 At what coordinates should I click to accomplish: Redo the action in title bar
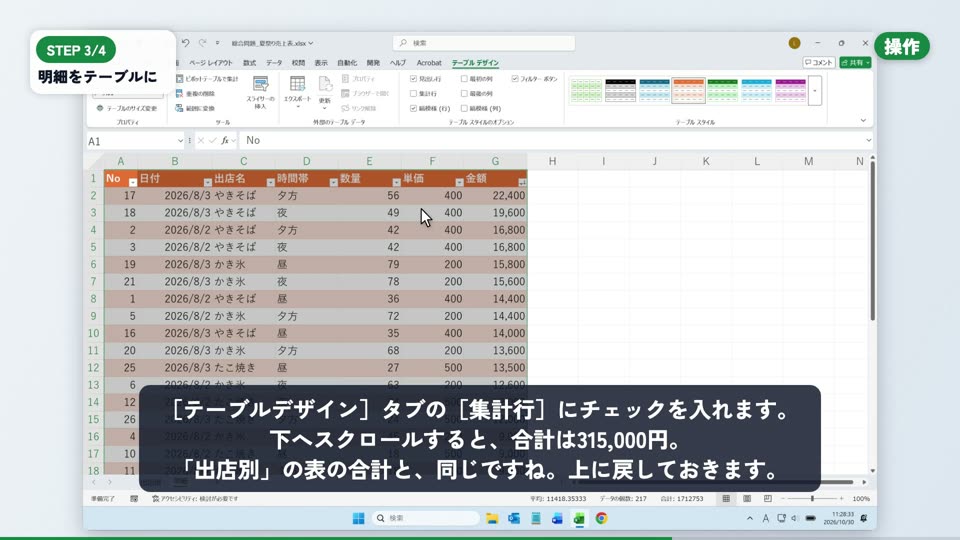coord(202,43)
